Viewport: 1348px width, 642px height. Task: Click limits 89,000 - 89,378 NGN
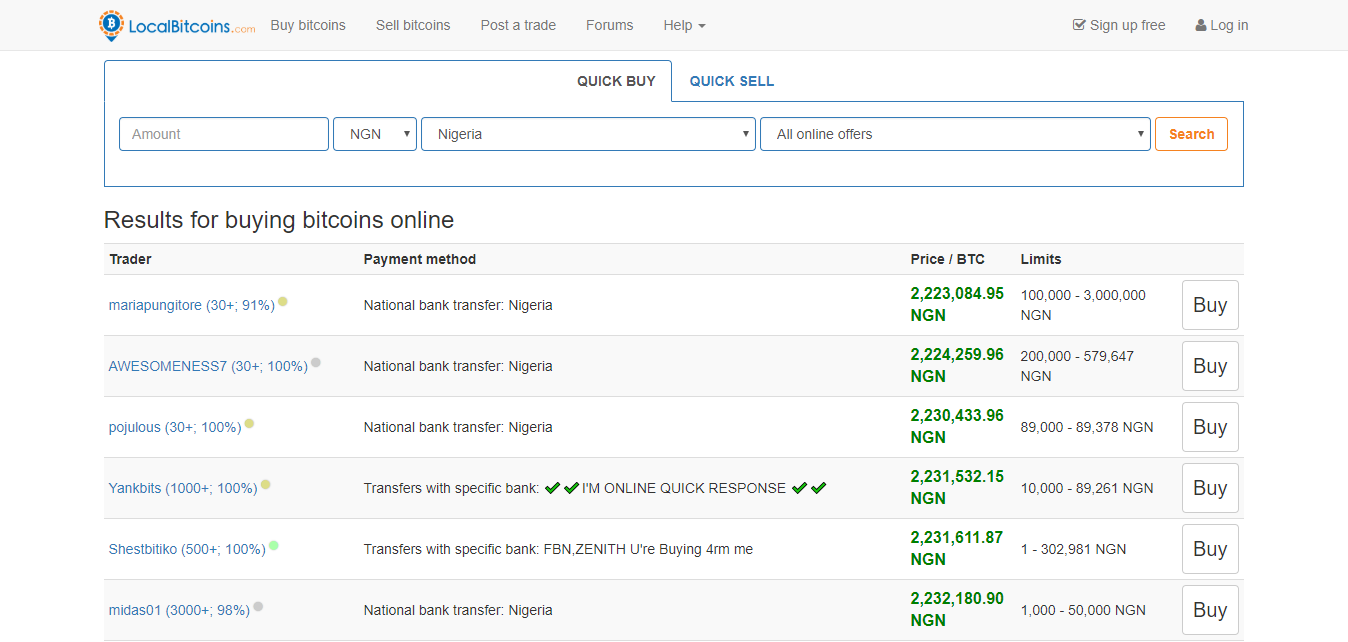[x=1087, y=427]
